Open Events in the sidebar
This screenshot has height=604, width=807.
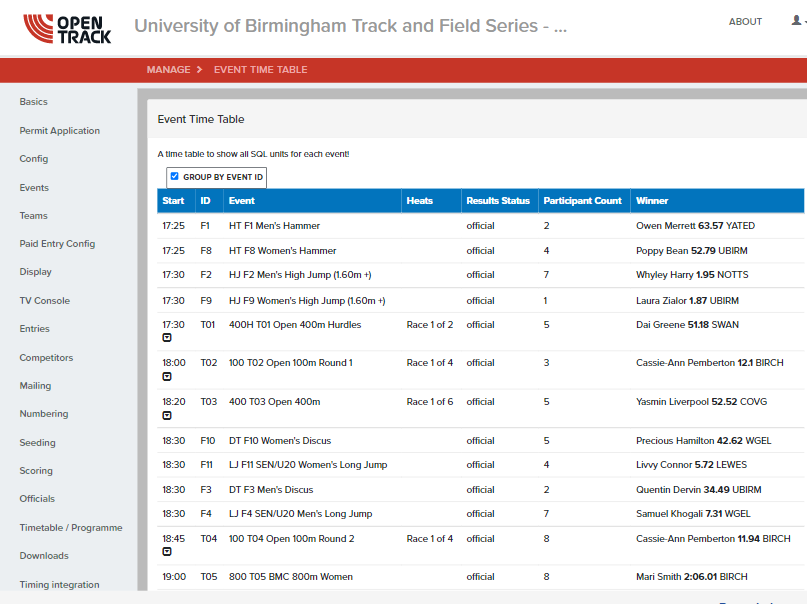coord(34,188)
